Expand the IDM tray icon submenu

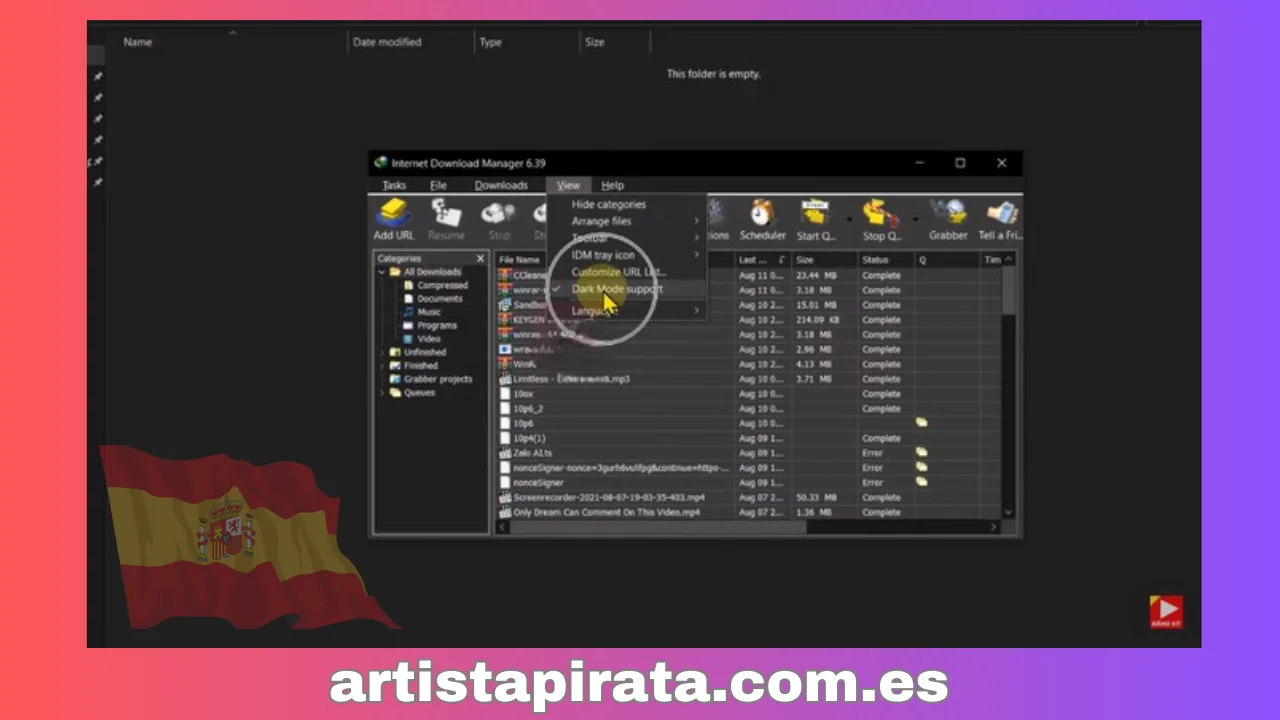tap(627, 255)
